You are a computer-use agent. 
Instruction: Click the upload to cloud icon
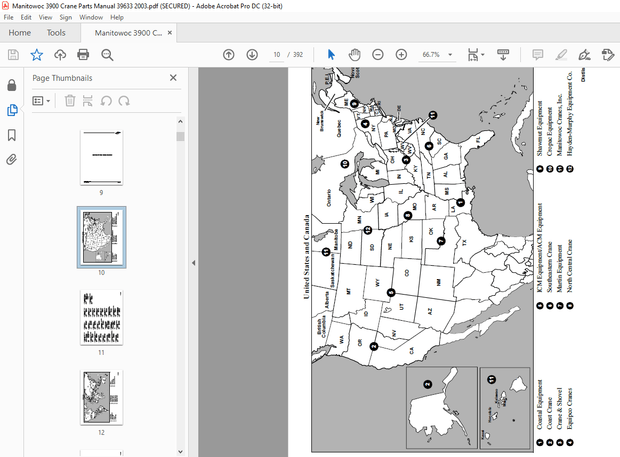[60, 55]
